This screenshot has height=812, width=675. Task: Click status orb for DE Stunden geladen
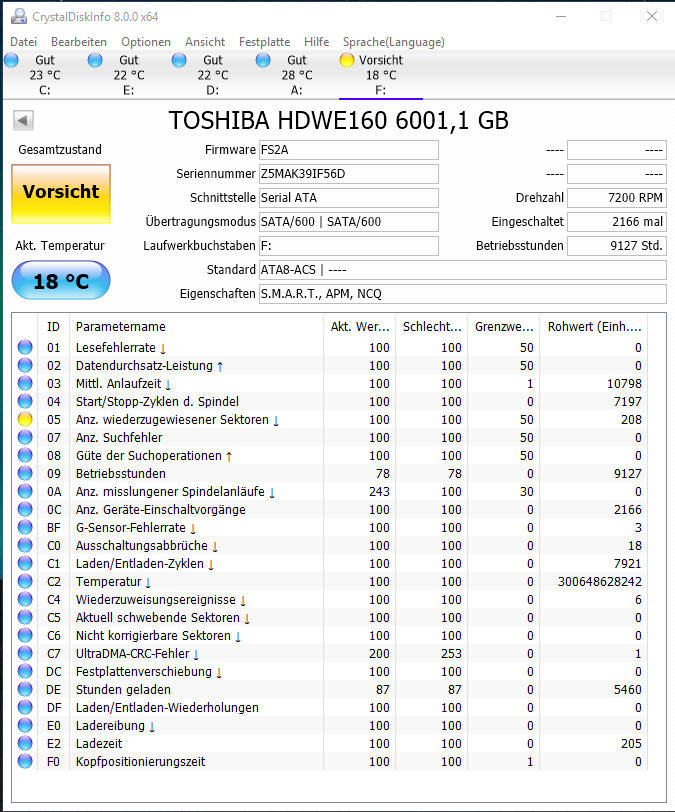(x=25, y=689)
